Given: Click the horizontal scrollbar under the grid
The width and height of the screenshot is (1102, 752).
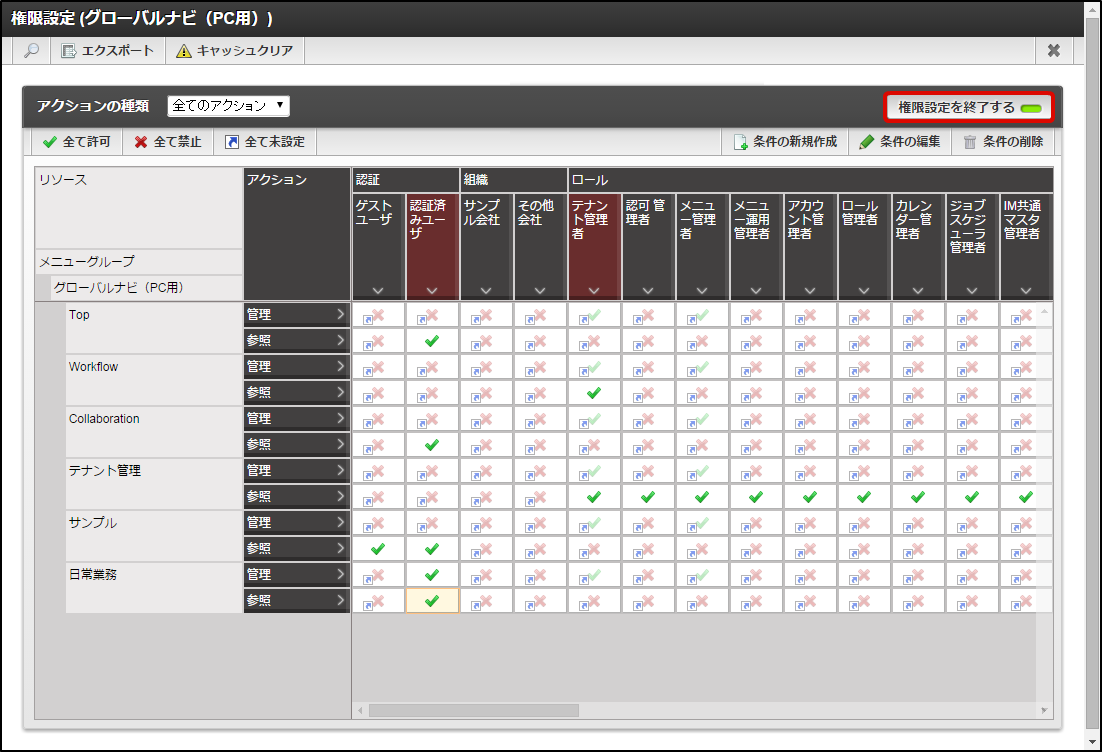Looking at the screenshot, I should [x=473, y=711].
